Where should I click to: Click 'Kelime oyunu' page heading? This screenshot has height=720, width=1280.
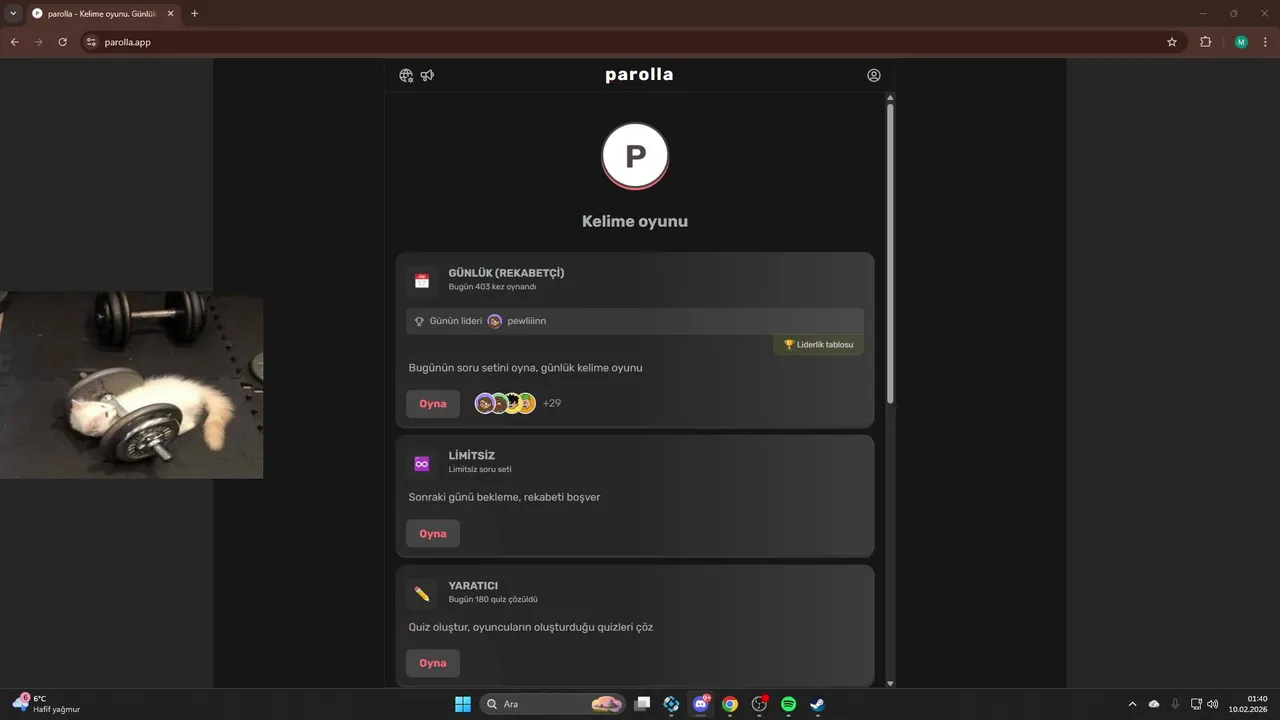pyautogui.click(x=635, y=222)
